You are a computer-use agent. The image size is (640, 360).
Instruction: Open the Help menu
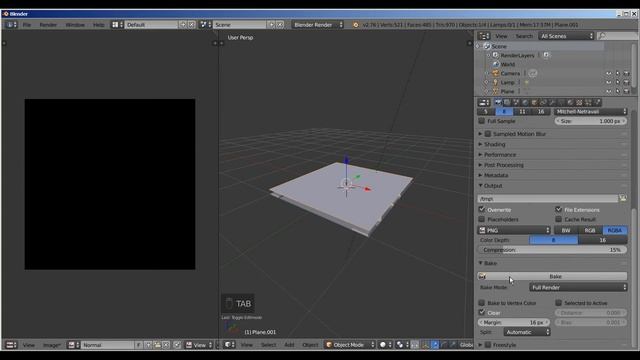pyautogui.click(x=98, y=24)
